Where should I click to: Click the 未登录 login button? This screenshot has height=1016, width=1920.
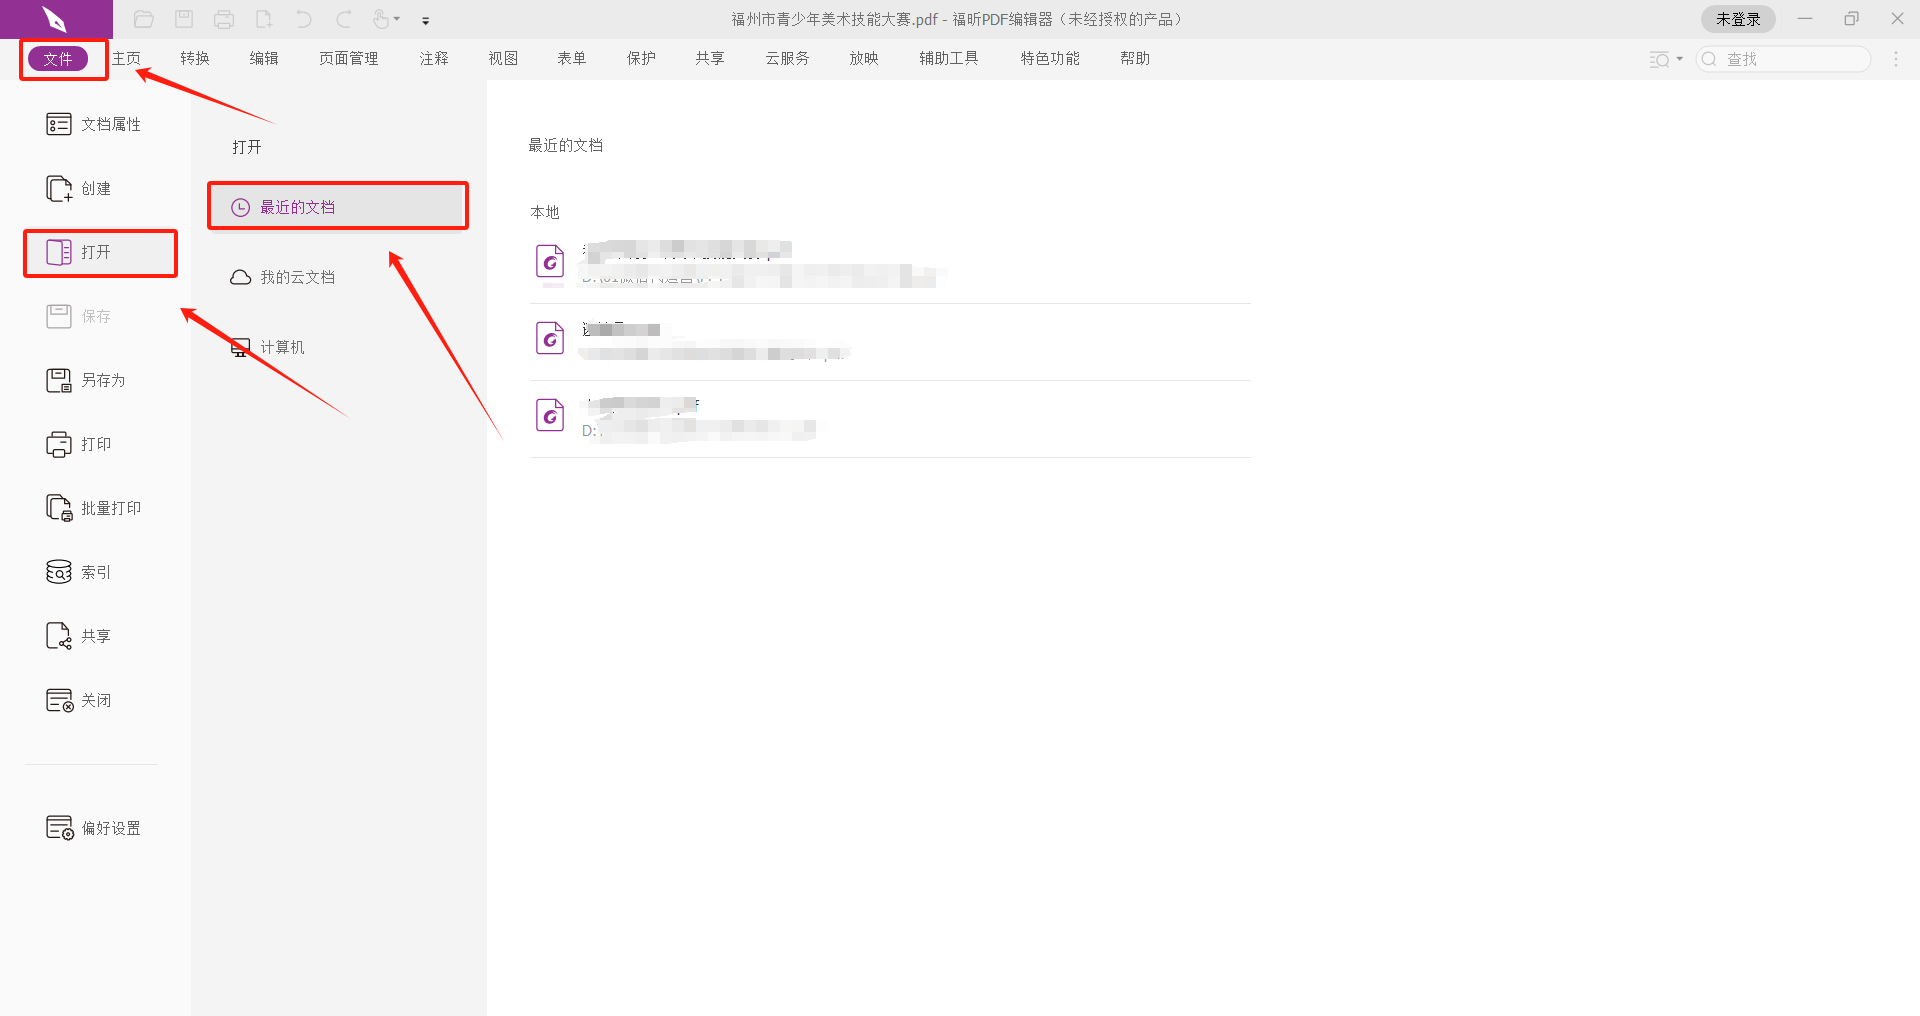1738,19
